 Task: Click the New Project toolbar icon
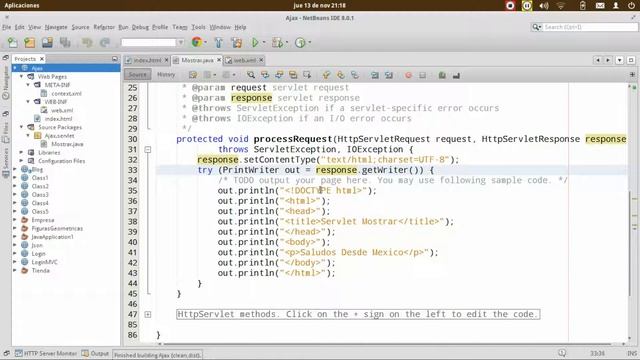[x=29, y=42]
